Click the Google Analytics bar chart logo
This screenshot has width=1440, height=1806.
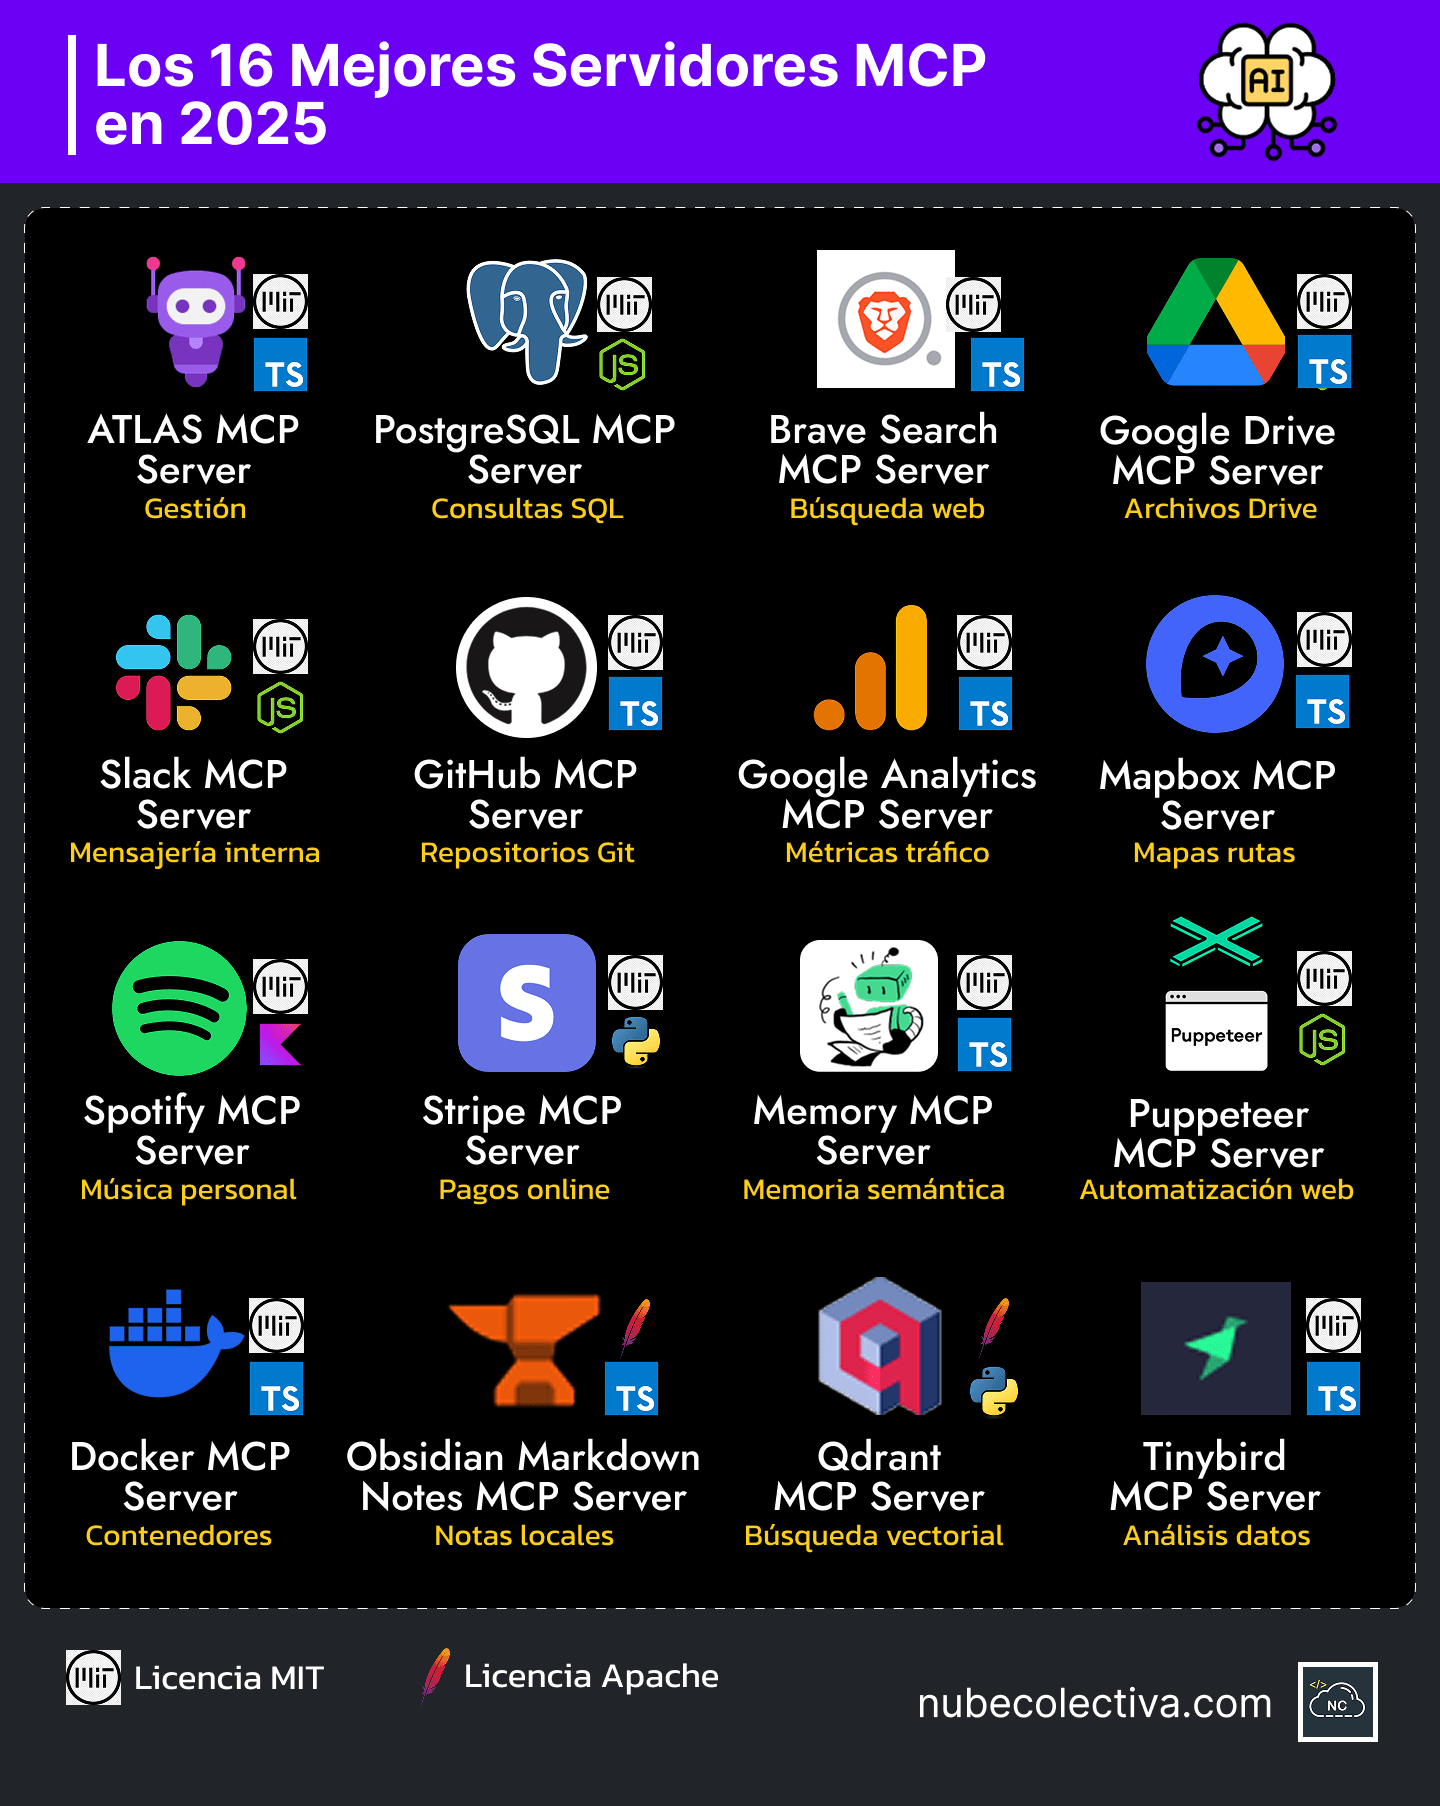pos(871,668)
